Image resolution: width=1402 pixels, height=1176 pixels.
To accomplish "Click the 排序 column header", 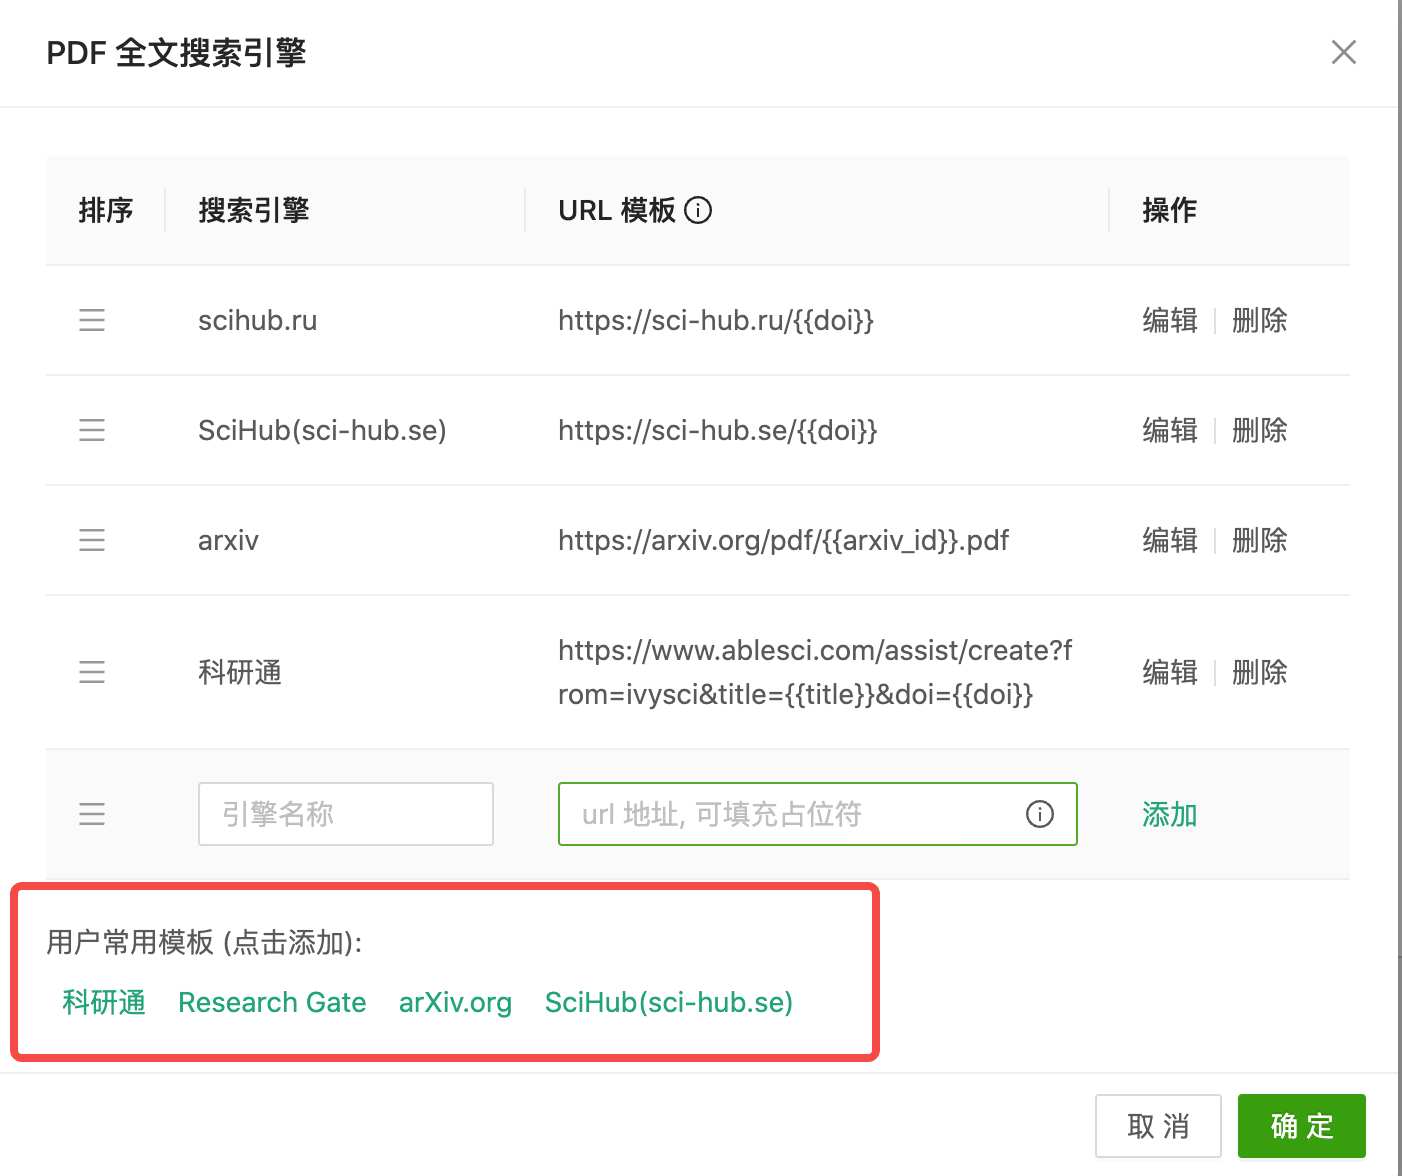I will 106,210.
